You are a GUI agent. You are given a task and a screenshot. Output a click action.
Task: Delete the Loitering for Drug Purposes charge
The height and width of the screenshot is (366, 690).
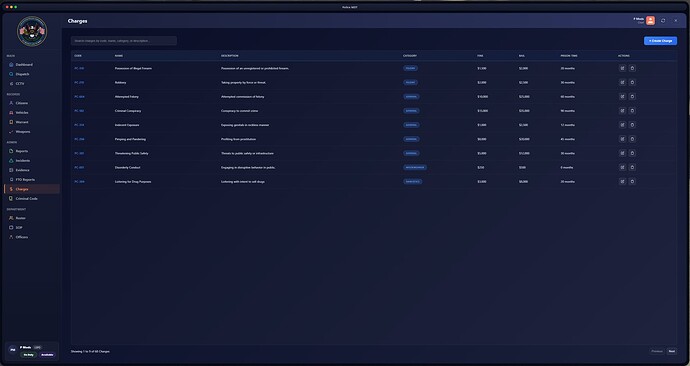[x=632, y=181]
